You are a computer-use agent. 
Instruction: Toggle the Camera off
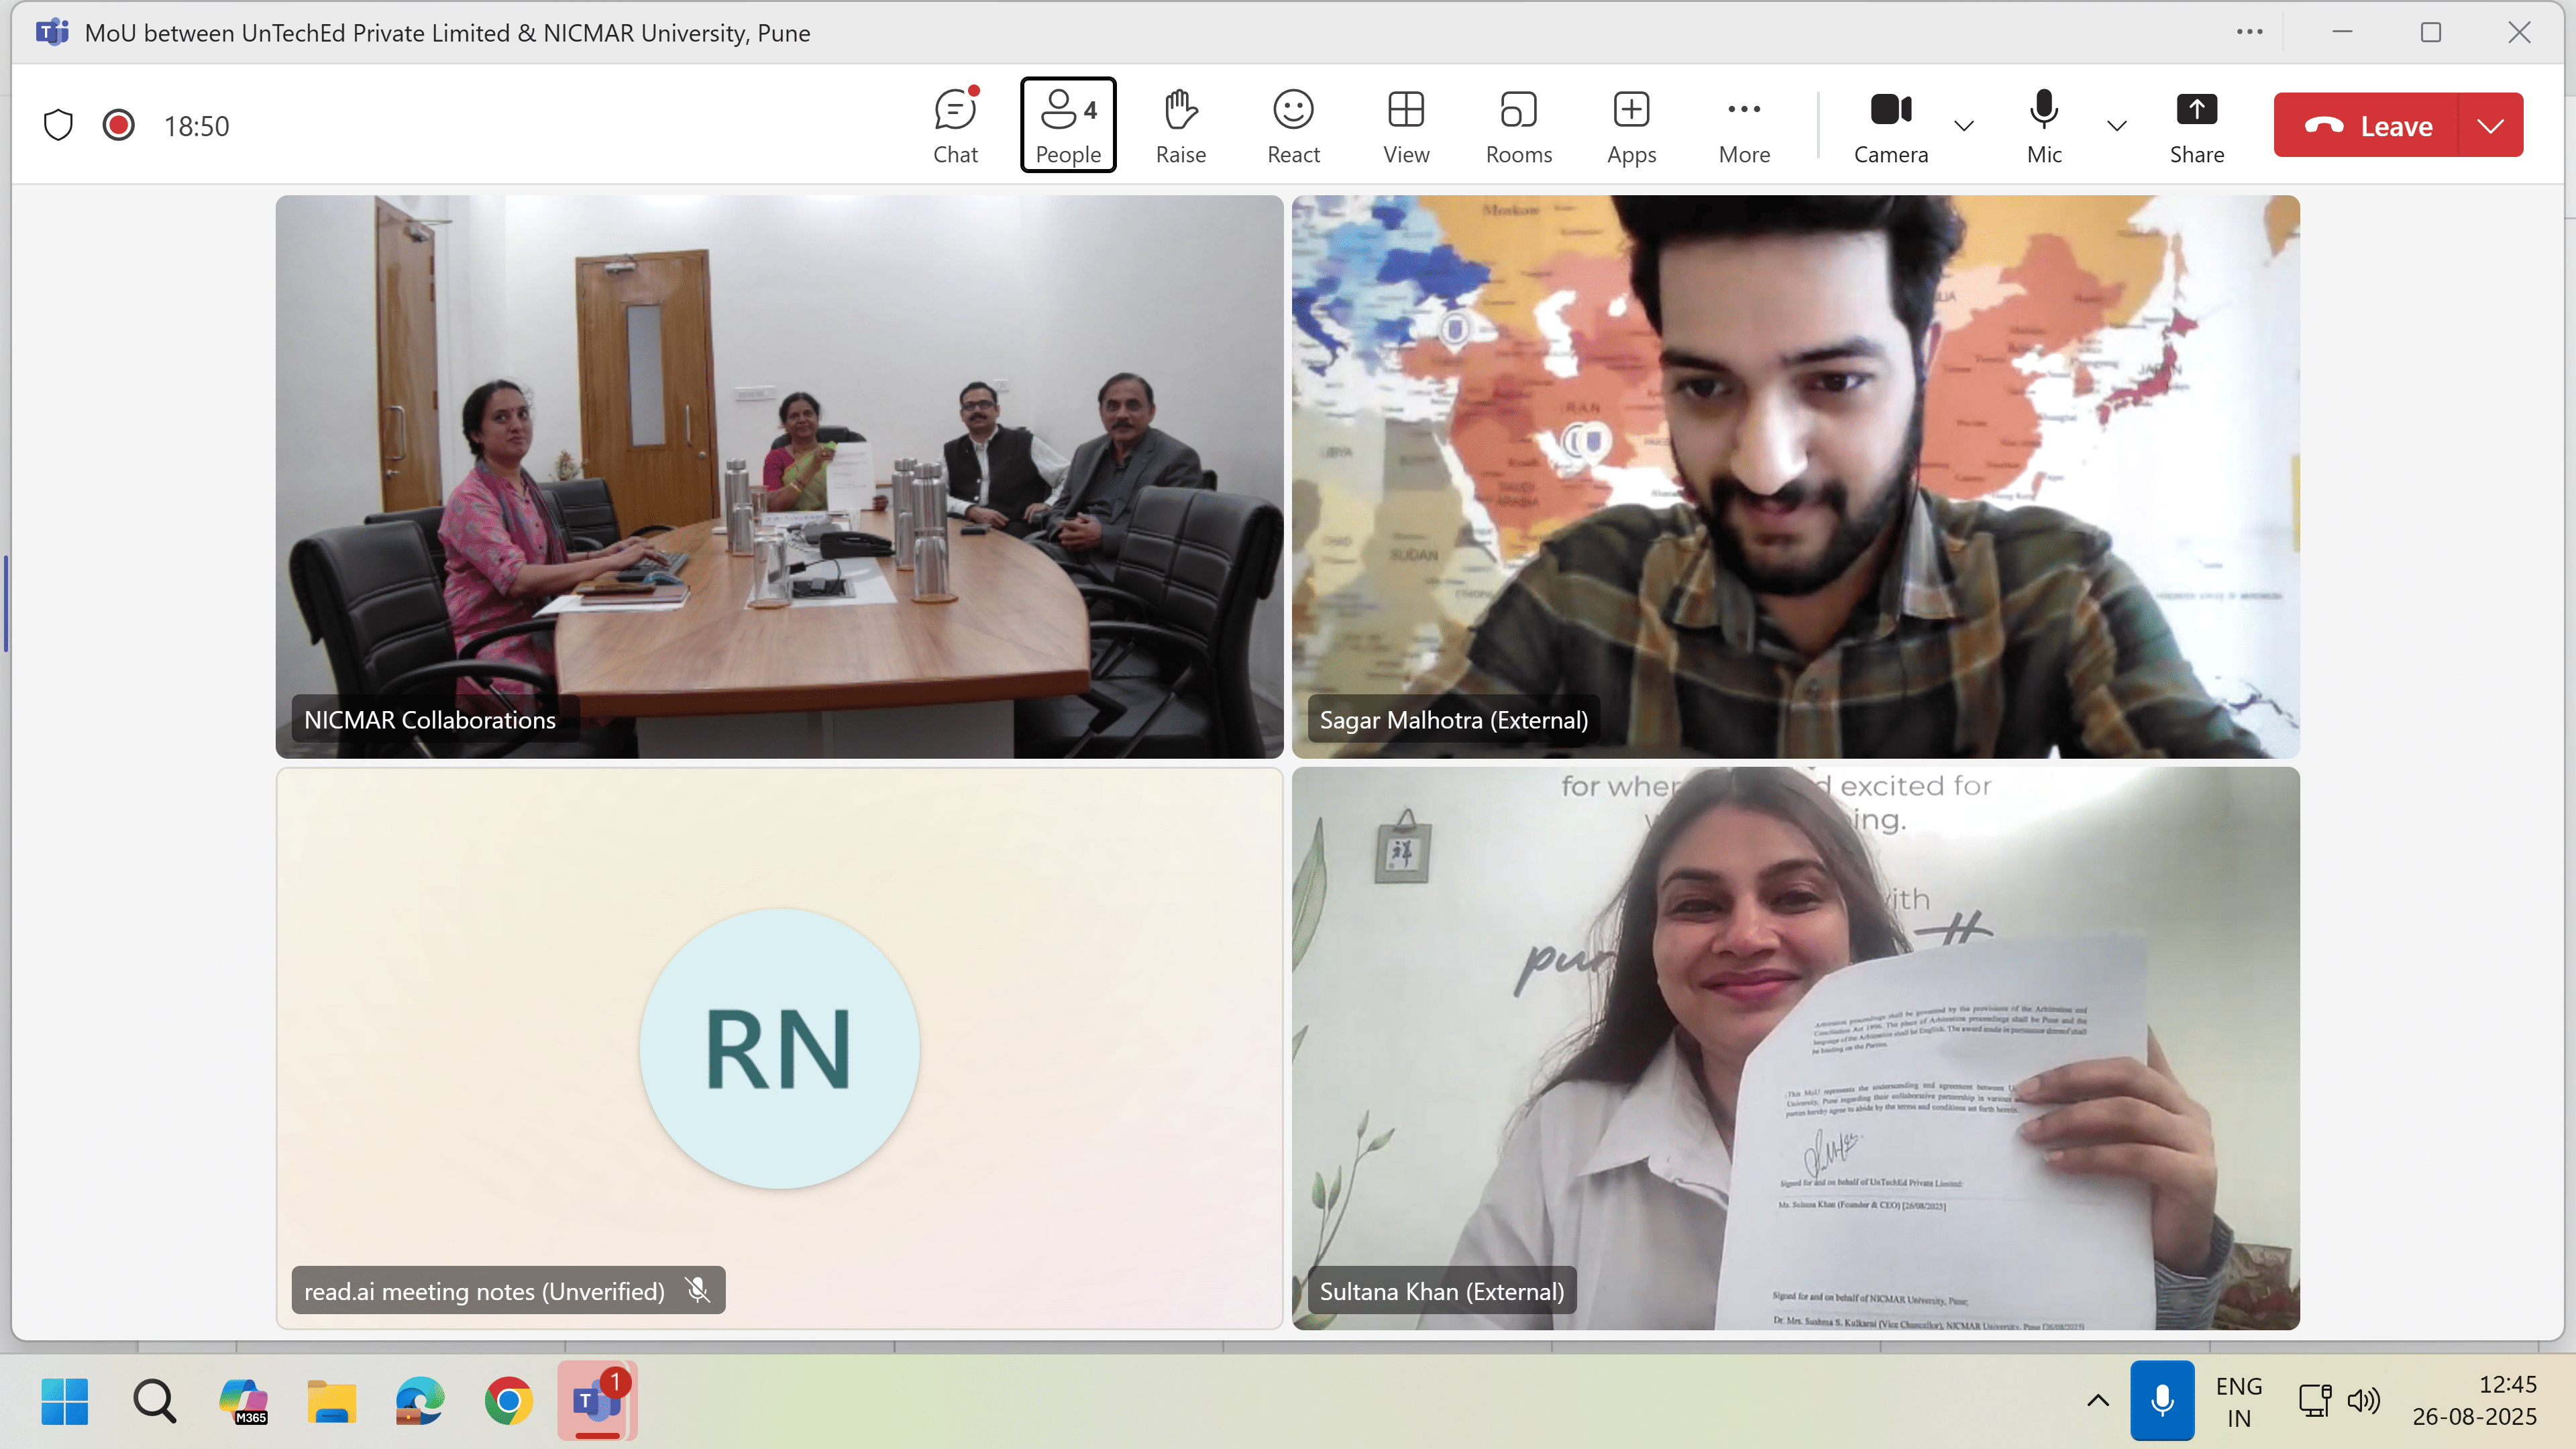1890,125
